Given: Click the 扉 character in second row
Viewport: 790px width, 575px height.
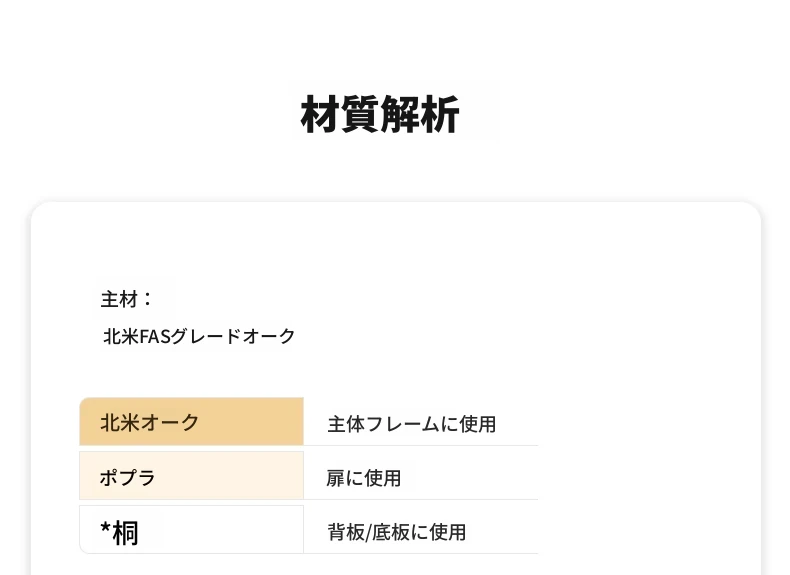Looking at the screenshot, I should point(336,478).
